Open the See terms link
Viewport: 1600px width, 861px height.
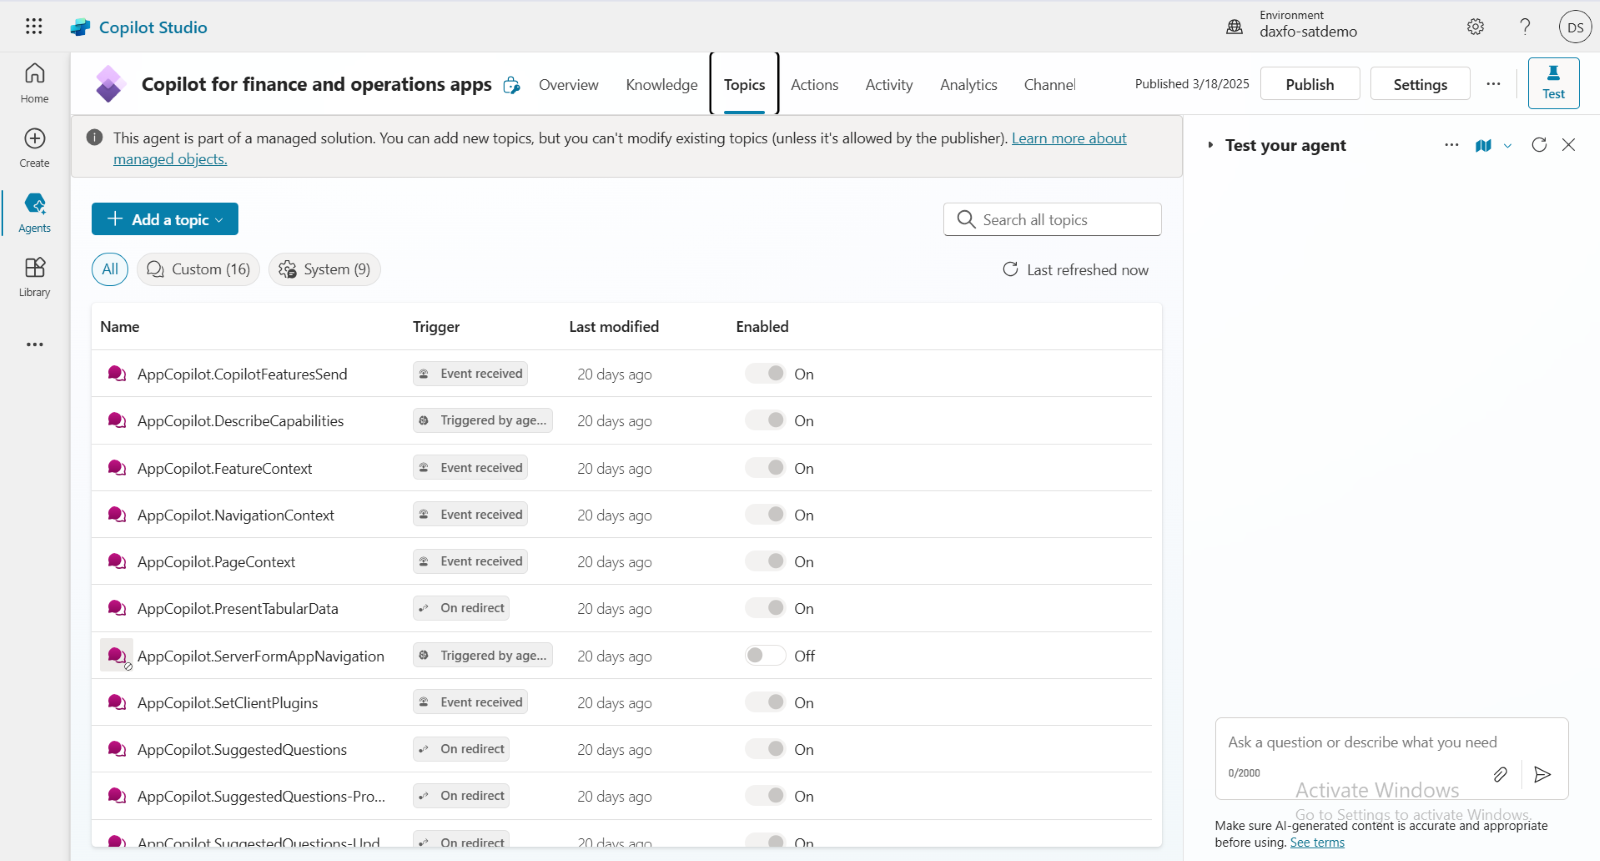[1316, 843]
